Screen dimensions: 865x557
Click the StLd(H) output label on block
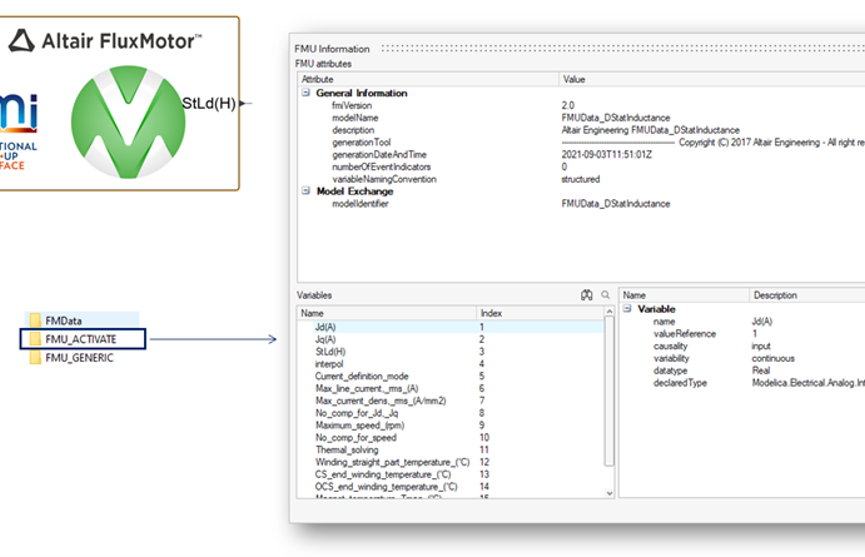pos(209,103)
